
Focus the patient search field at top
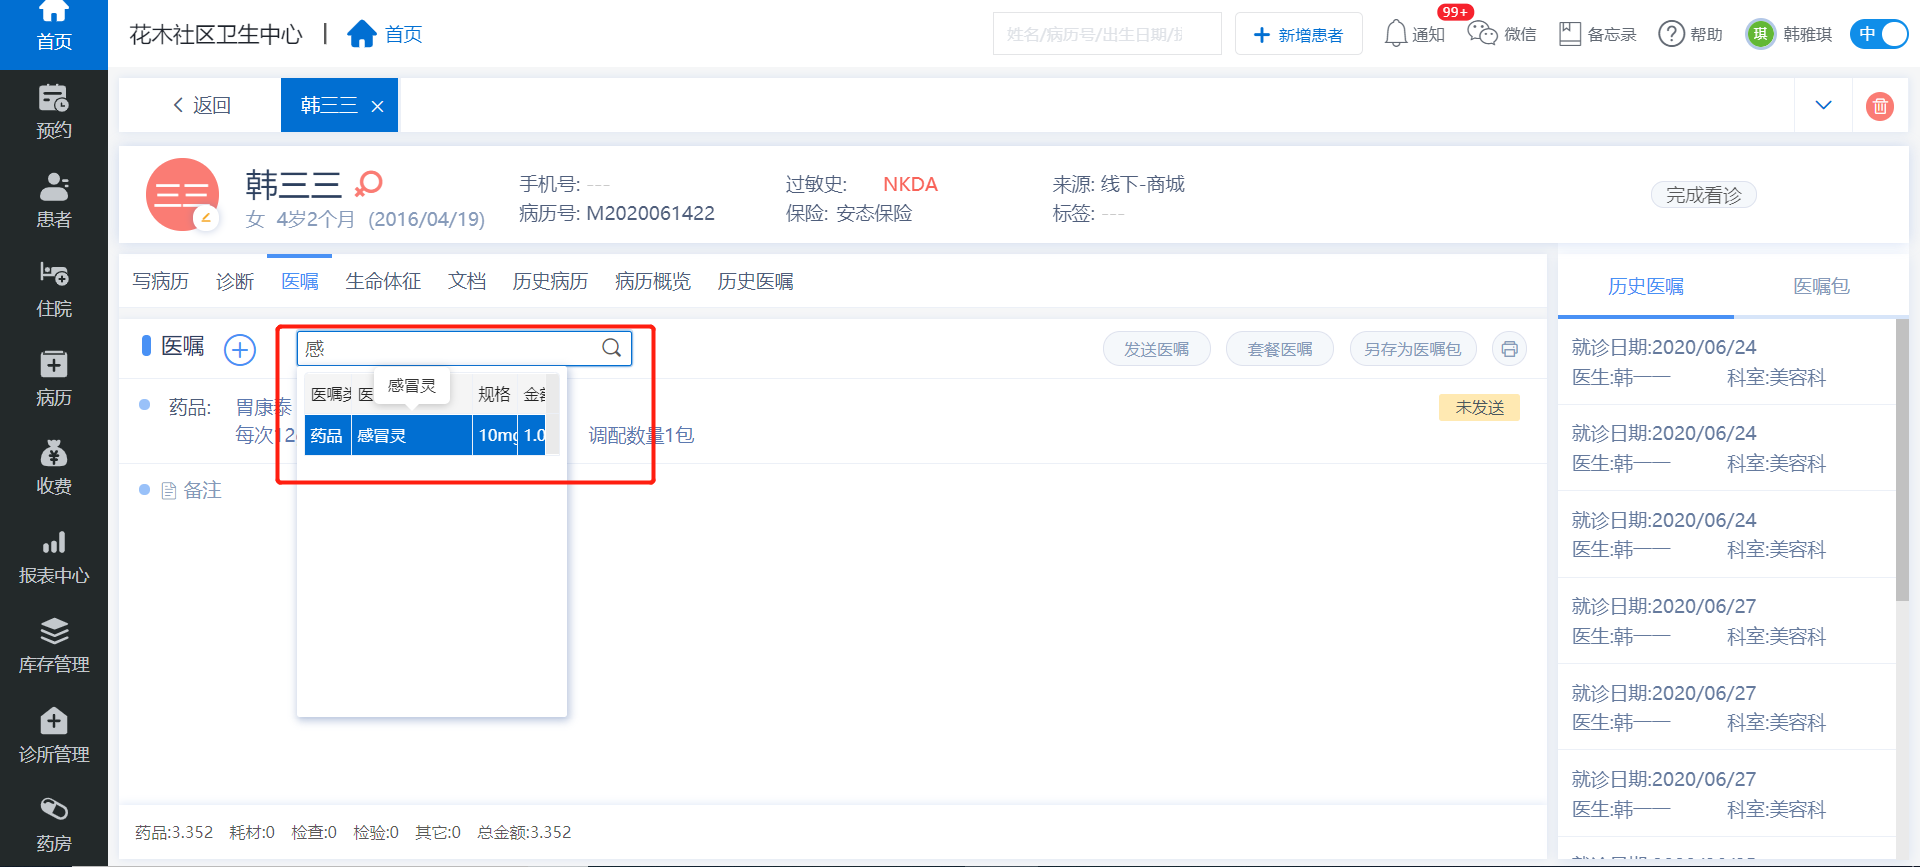pyautogui.click(x=1107, y=34)
